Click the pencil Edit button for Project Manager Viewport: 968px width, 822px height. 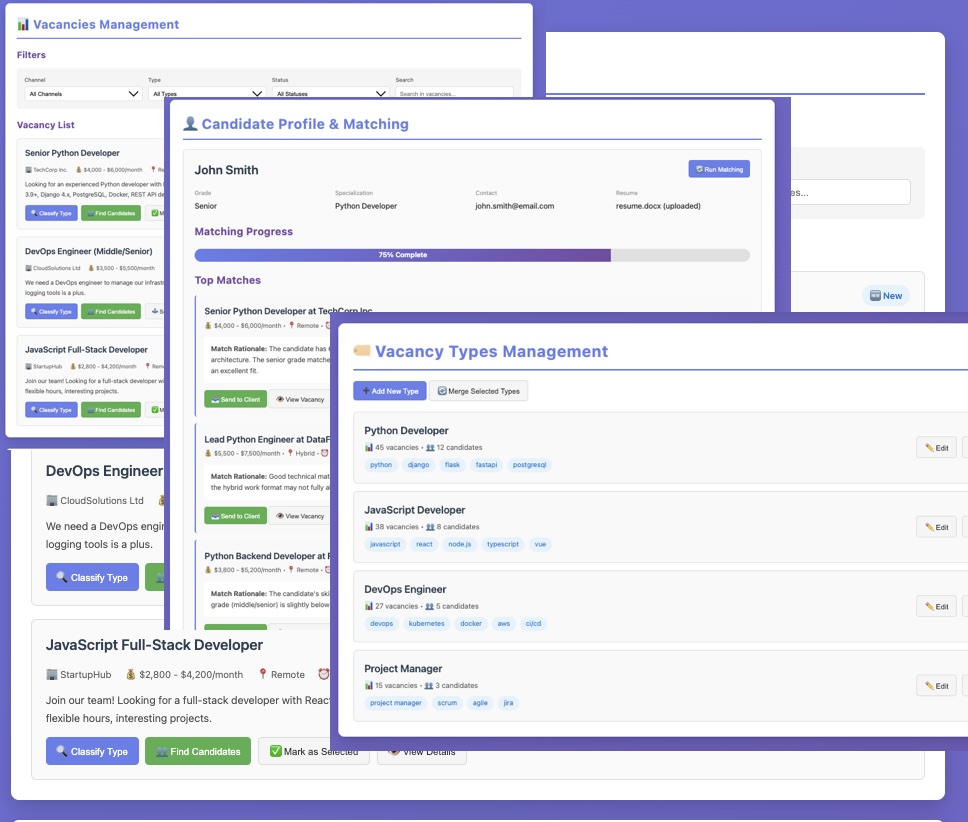point(936,685)
